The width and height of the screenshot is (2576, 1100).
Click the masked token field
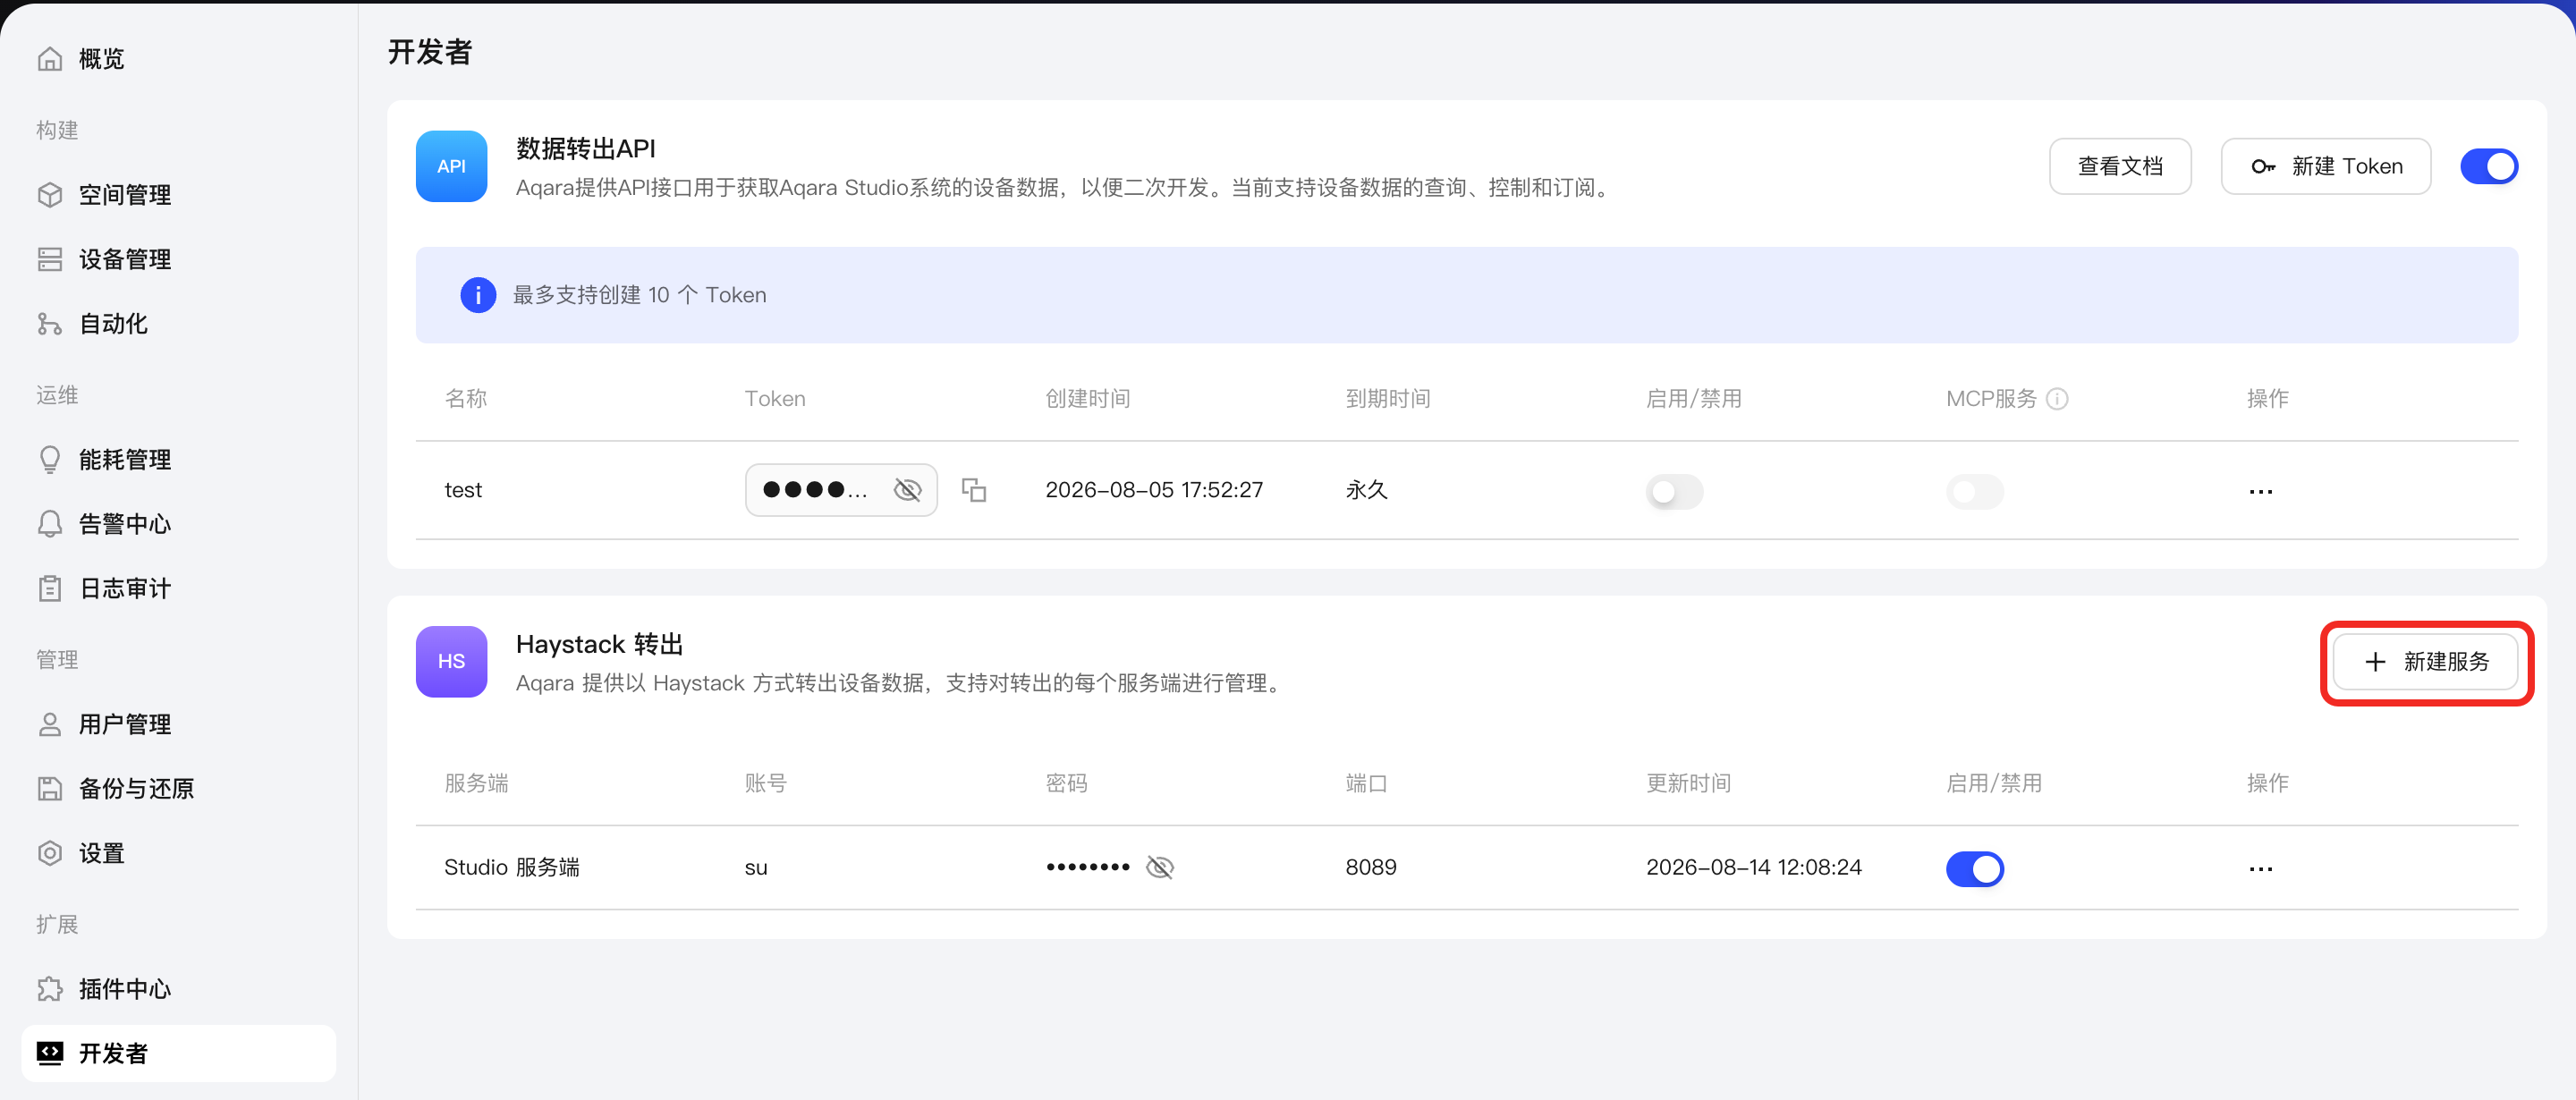[x=841, y=490]
